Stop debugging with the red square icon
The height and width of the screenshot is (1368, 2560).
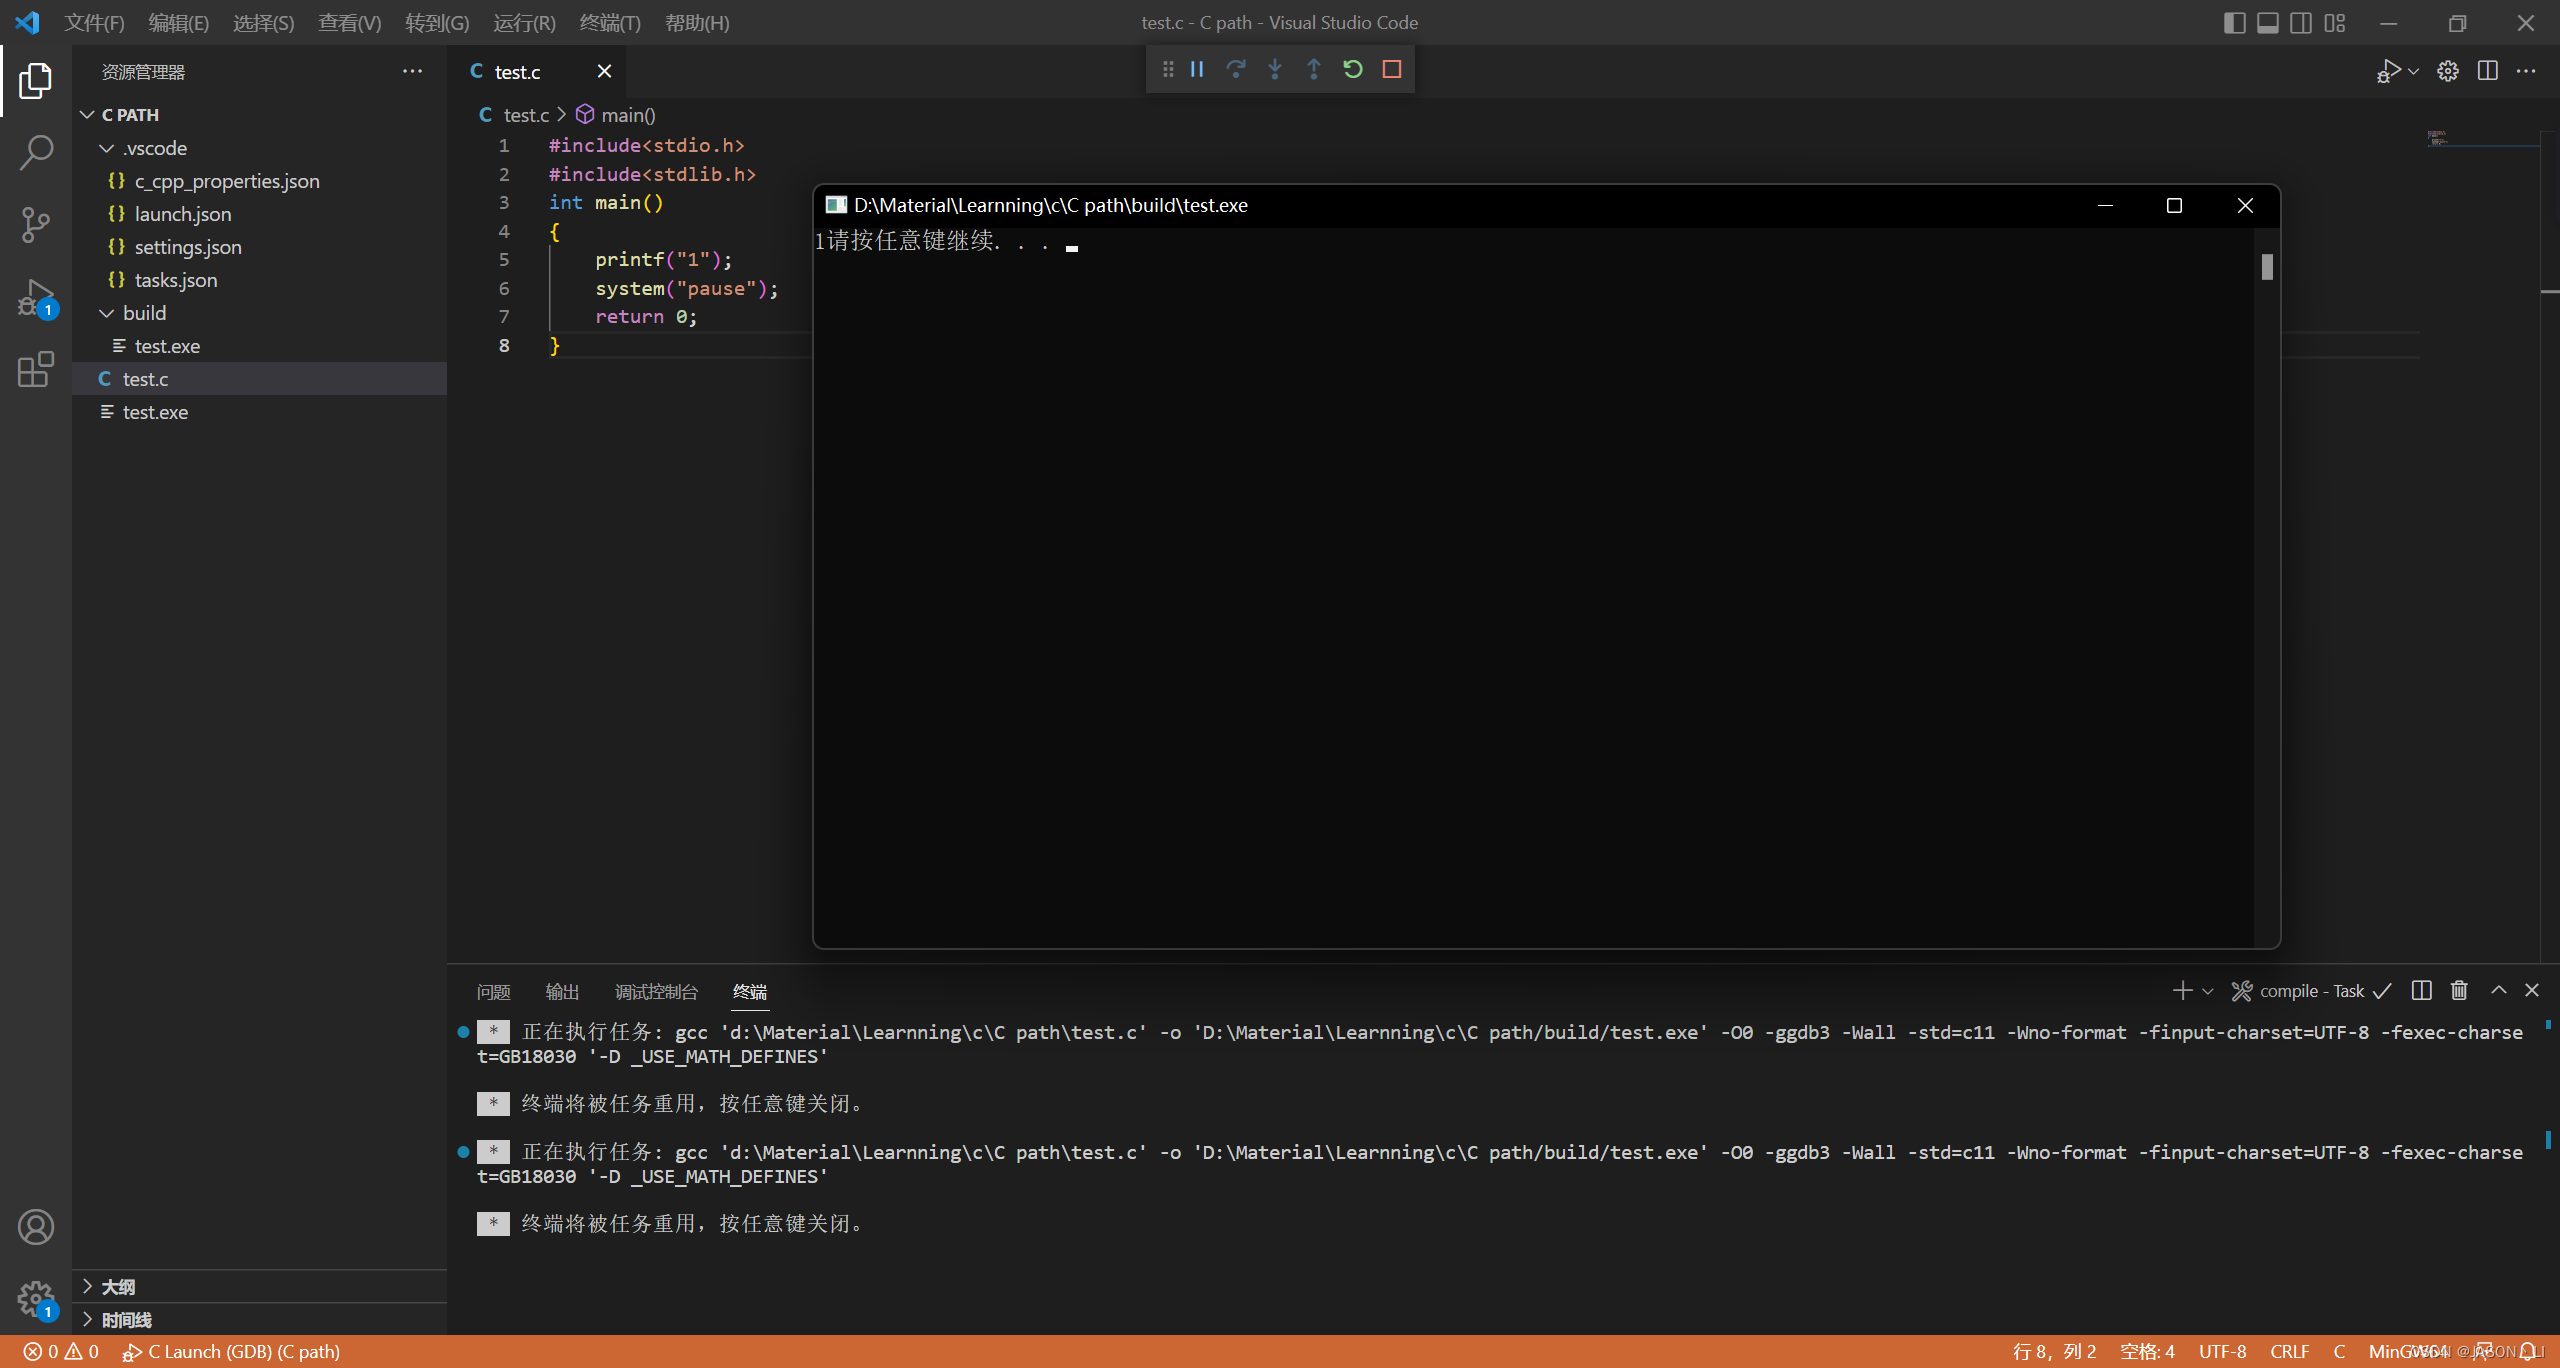click(1393, 69)
